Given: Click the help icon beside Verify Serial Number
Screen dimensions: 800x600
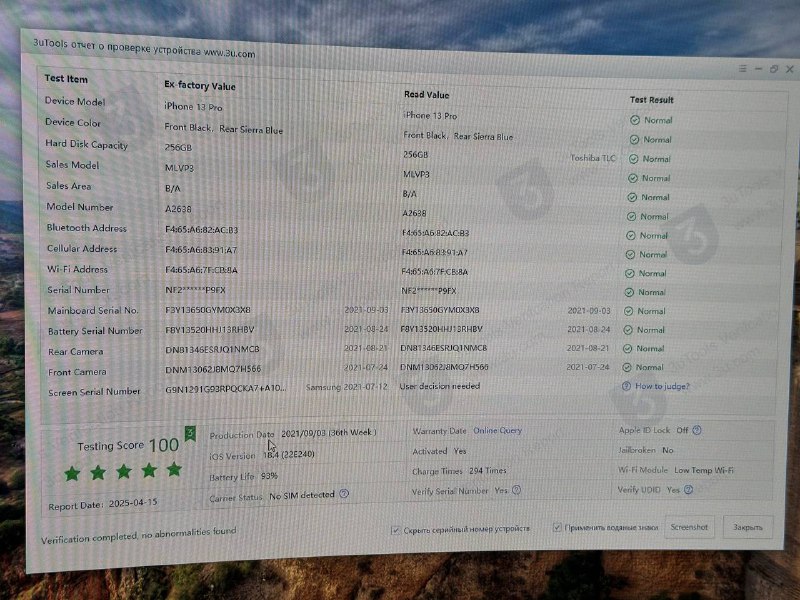Looking at the screenshot, I should (516, 490).
